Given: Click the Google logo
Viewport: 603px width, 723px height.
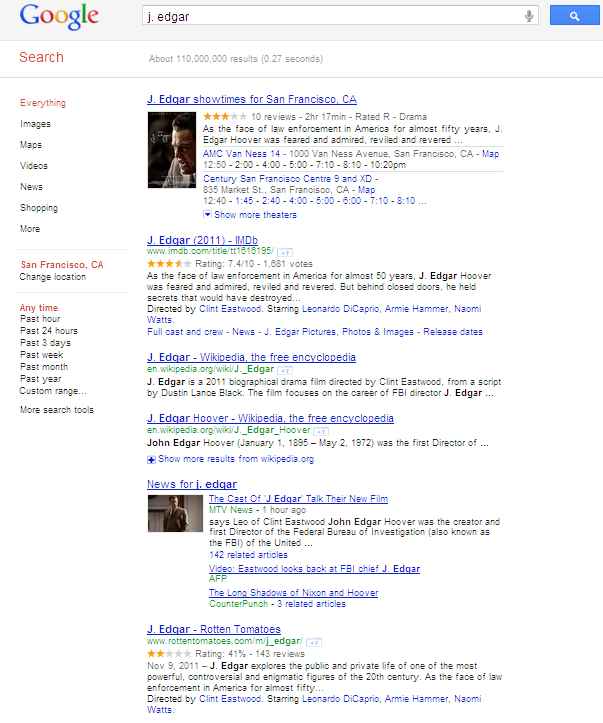Looking at the screenshot, I should coord(59,17).
